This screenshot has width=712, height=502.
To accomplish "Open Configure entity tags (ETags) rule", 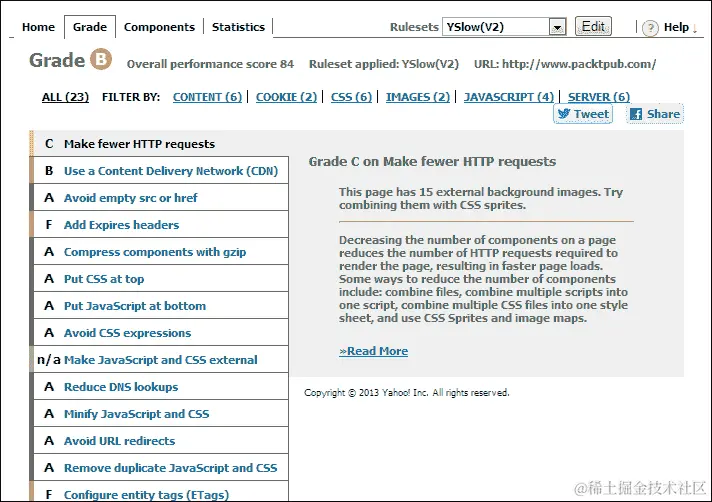I will [161, 492].
